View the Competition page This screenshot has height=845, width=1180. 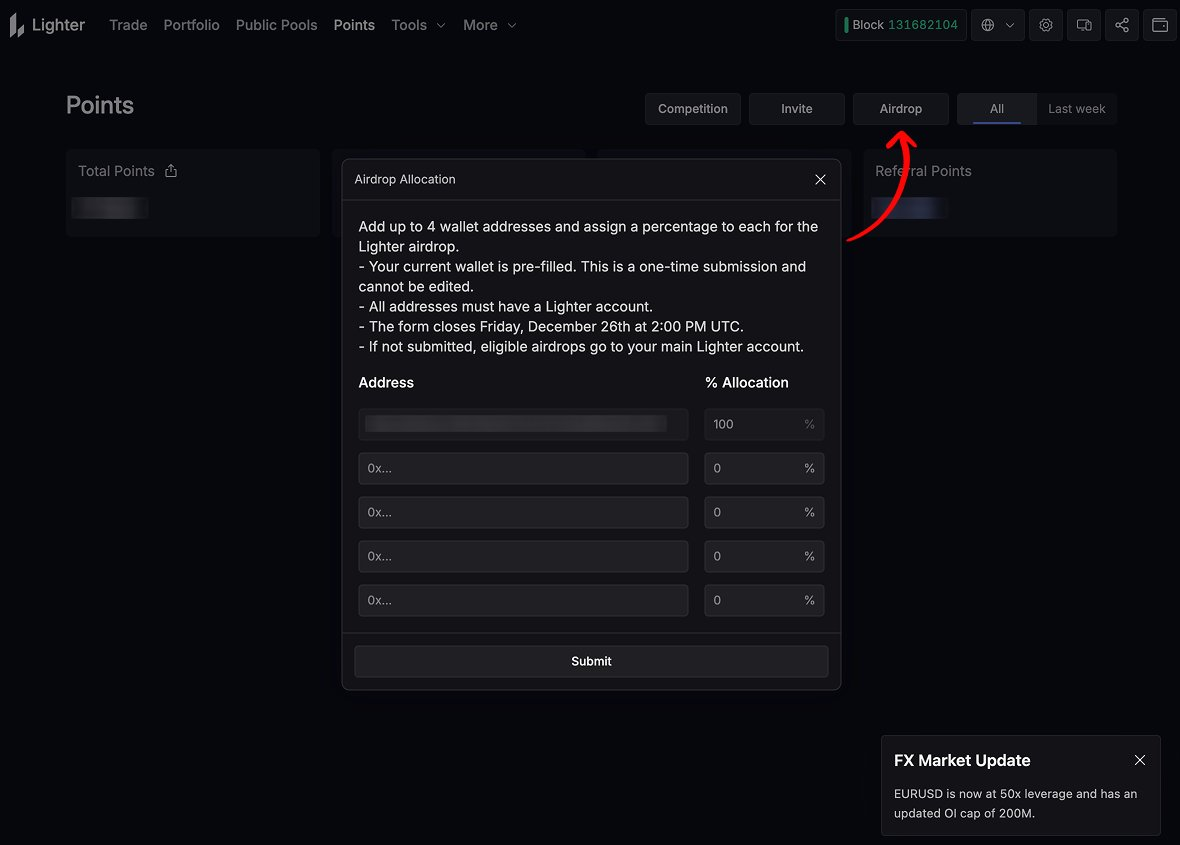click(692, 108)
